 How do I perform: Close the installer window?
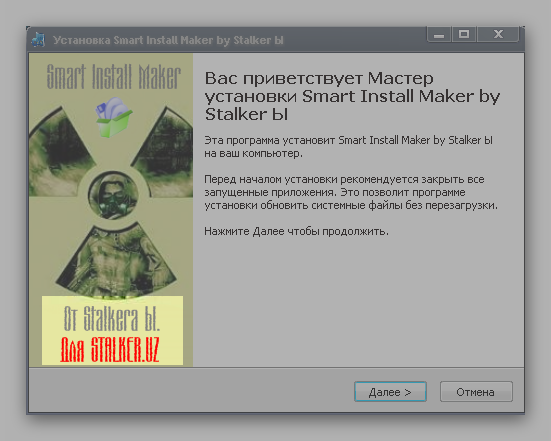[498, 34]
